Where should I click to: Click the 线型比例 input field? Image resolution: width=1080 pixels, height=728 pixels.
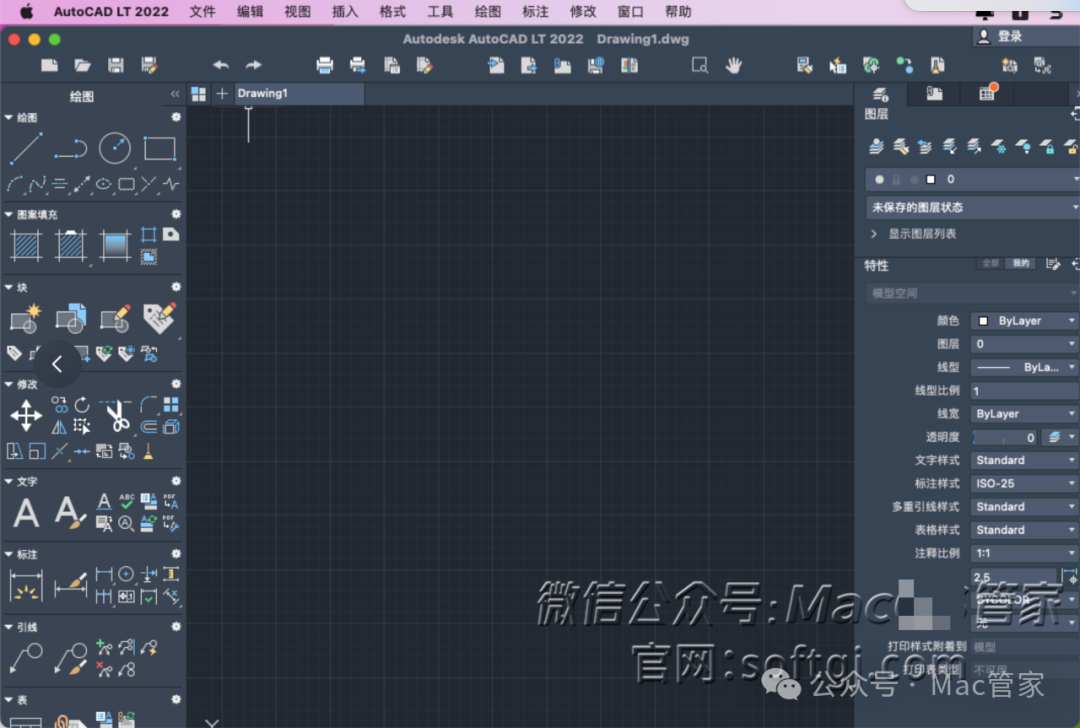(x=1024, y=391)
